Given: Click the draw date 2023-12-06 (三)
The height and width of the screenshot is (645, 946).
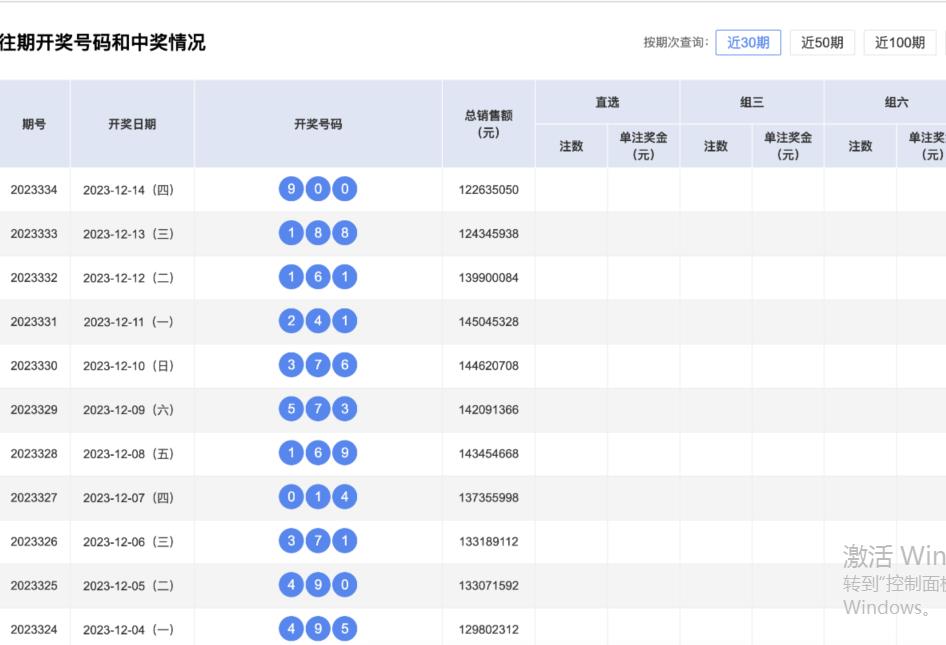Looking at the screenshot, I should click(x=129, y=542).
